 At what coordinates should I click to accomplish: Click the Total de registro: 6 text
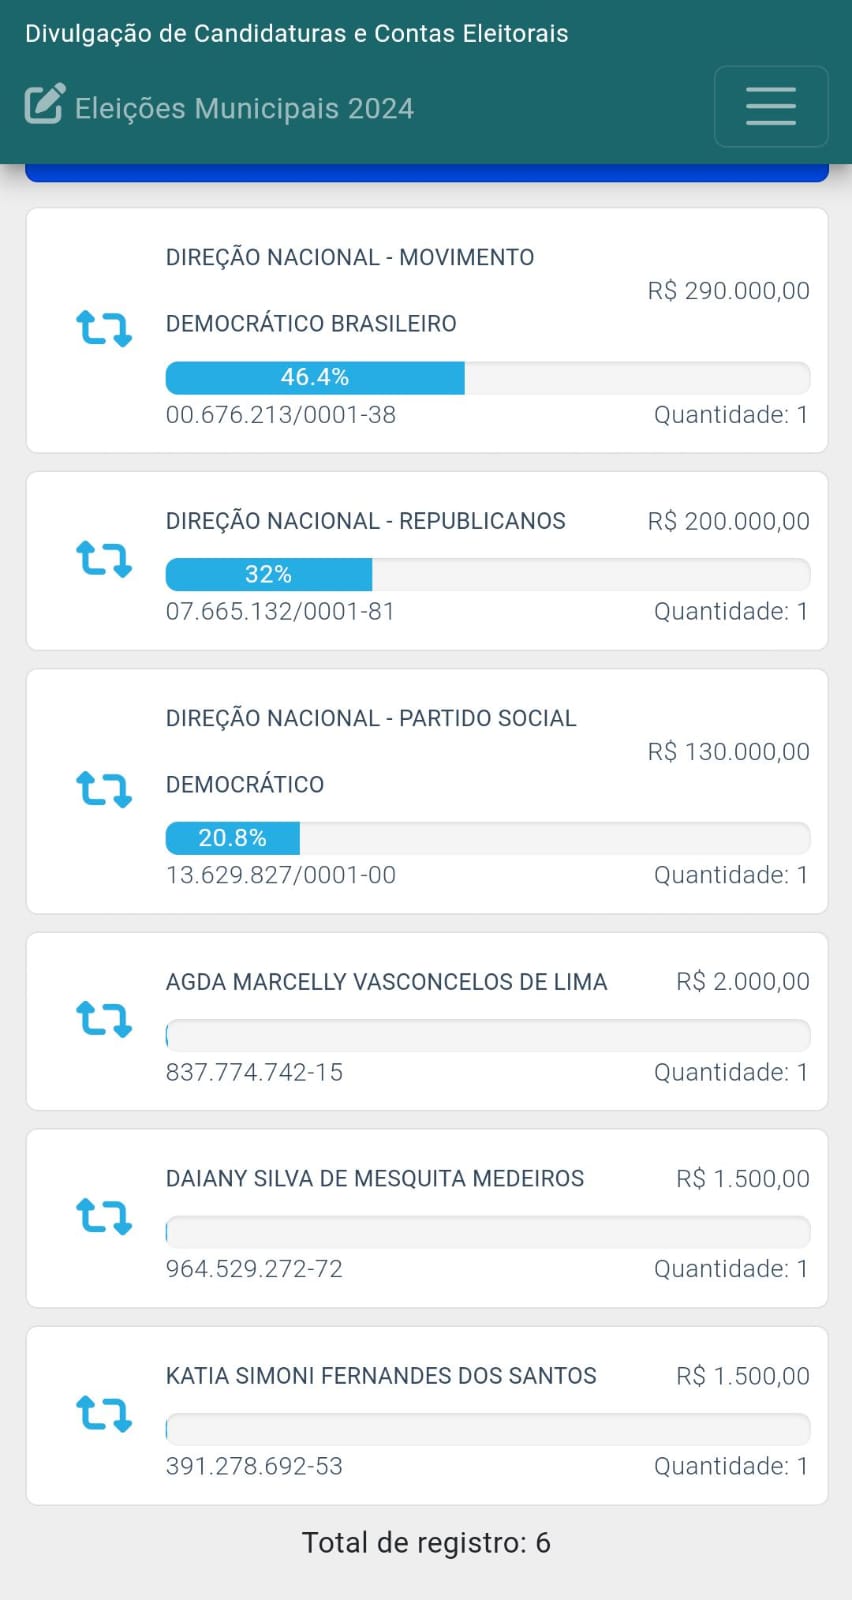coord(426,1543)
